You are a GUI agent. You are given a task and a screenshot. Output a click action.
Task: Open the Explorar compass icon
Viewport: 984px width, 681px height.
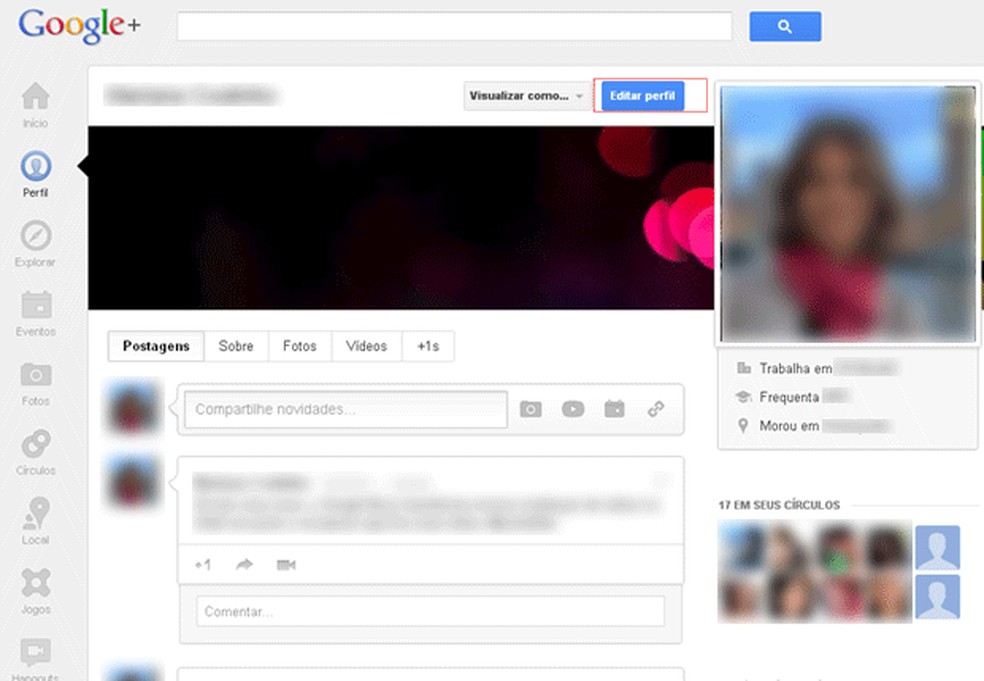36,236
